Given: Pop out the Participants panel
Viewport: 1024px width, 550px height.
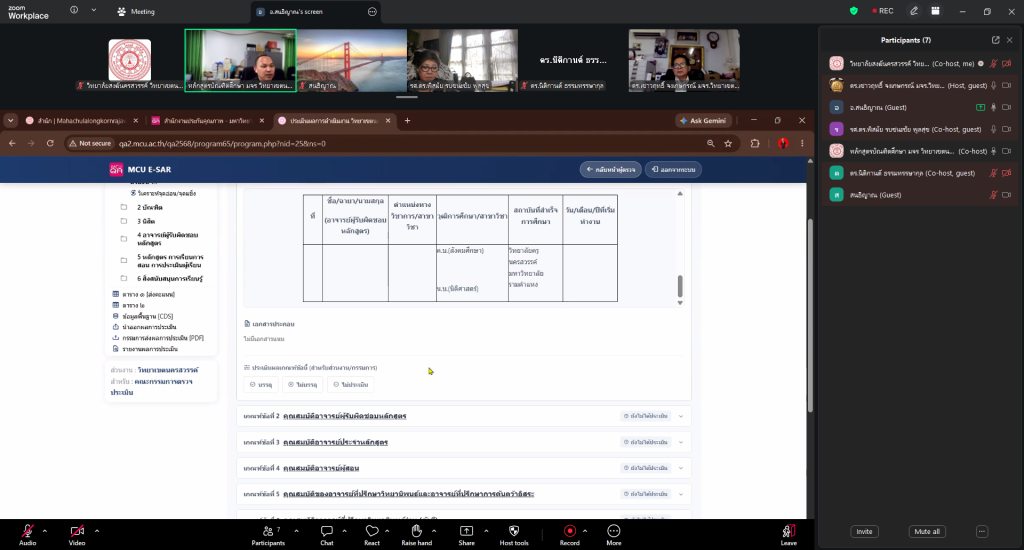Looking at the screenshot, I should point(995,40).
